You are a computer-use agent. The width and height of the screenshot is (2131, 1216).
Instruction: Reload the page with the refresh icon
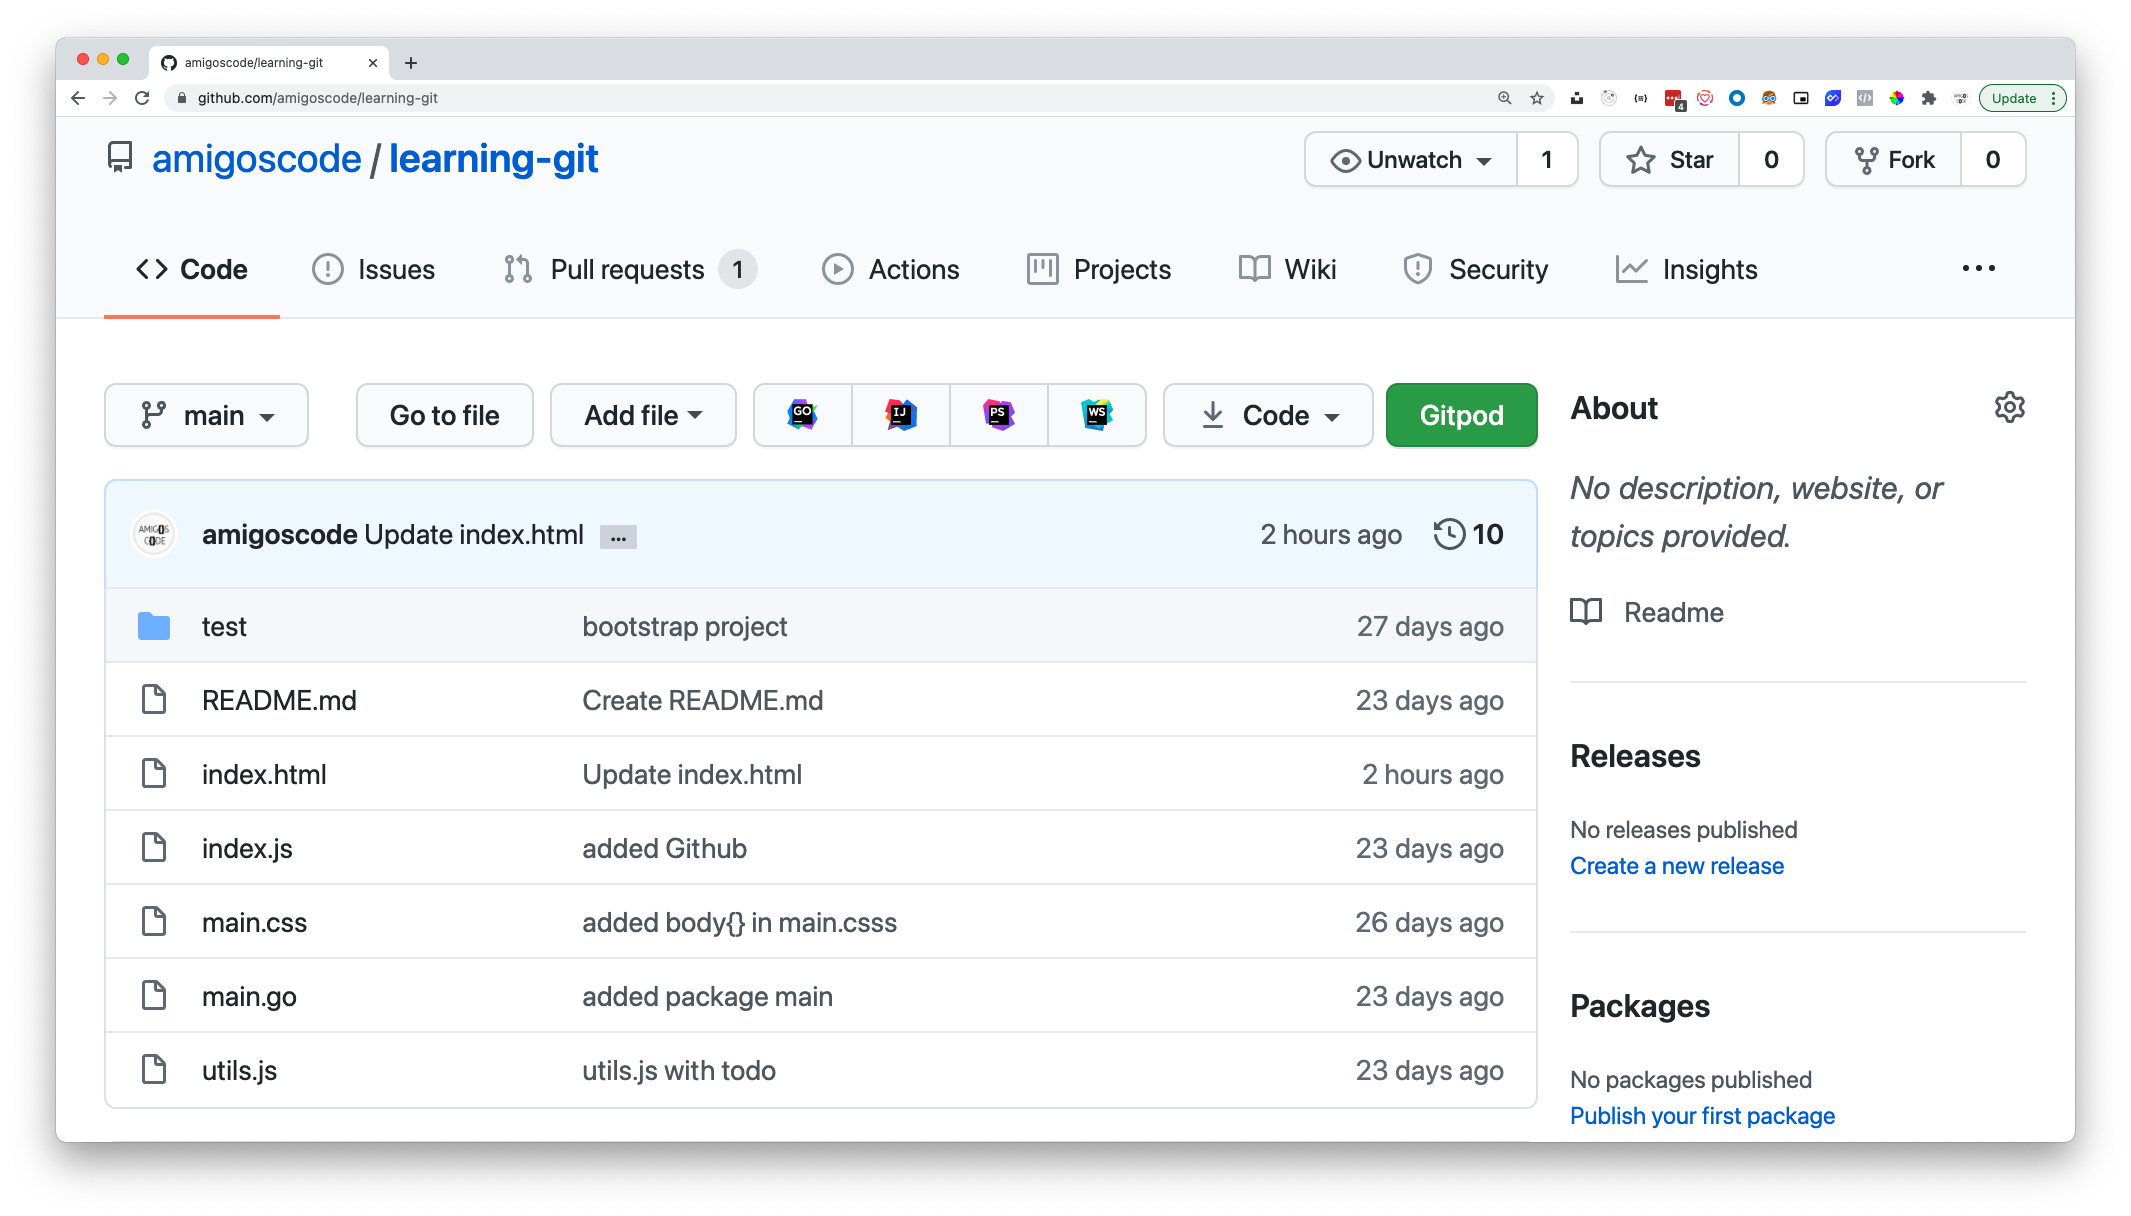[142, 98]
